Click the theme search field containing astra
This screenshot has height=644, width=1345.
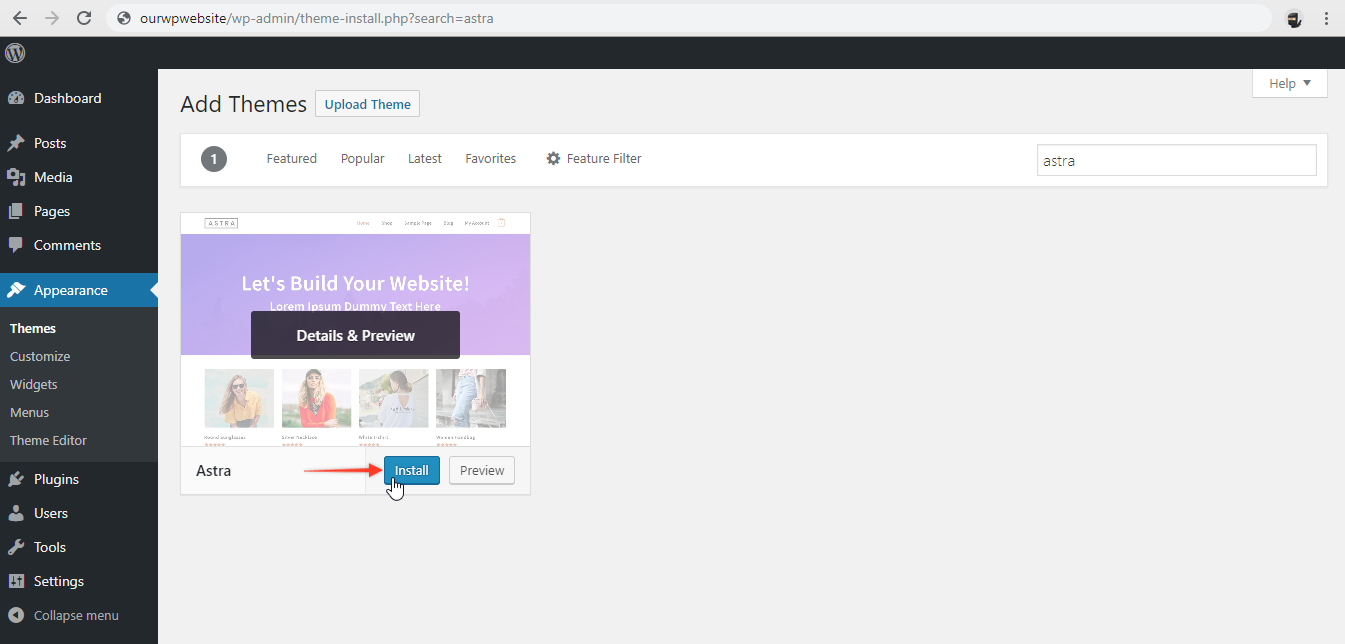click(x=1177, y=160)
